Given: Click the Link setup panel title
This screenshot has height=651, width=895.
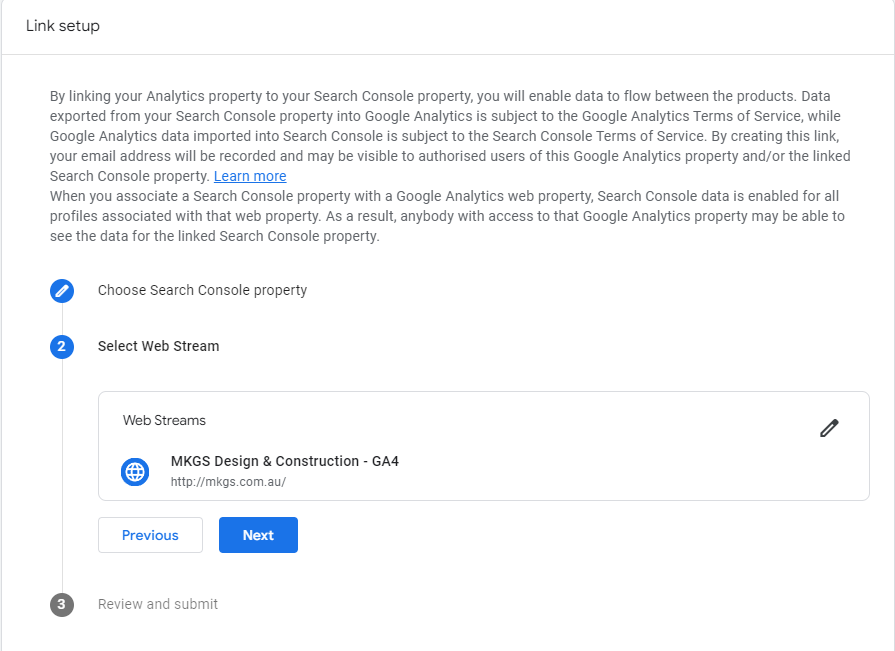Looking at the screenshot, I should point(63,26).
